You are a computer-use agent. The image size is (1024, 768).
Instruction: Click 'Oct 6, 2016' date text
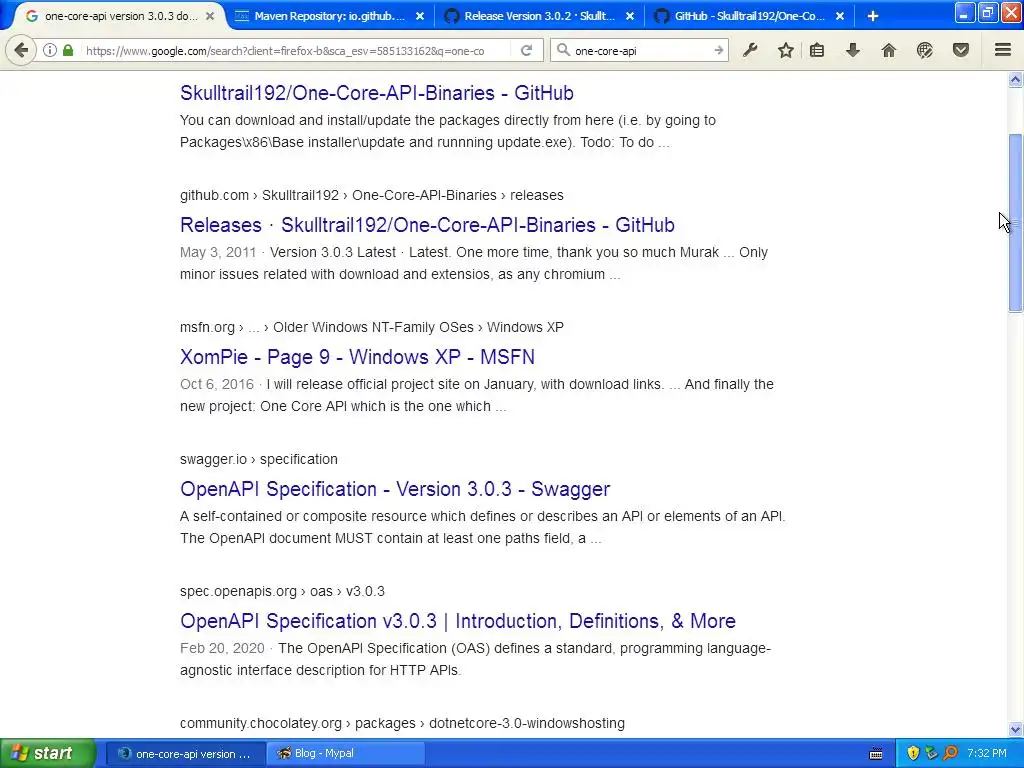(x=217, y=384)
